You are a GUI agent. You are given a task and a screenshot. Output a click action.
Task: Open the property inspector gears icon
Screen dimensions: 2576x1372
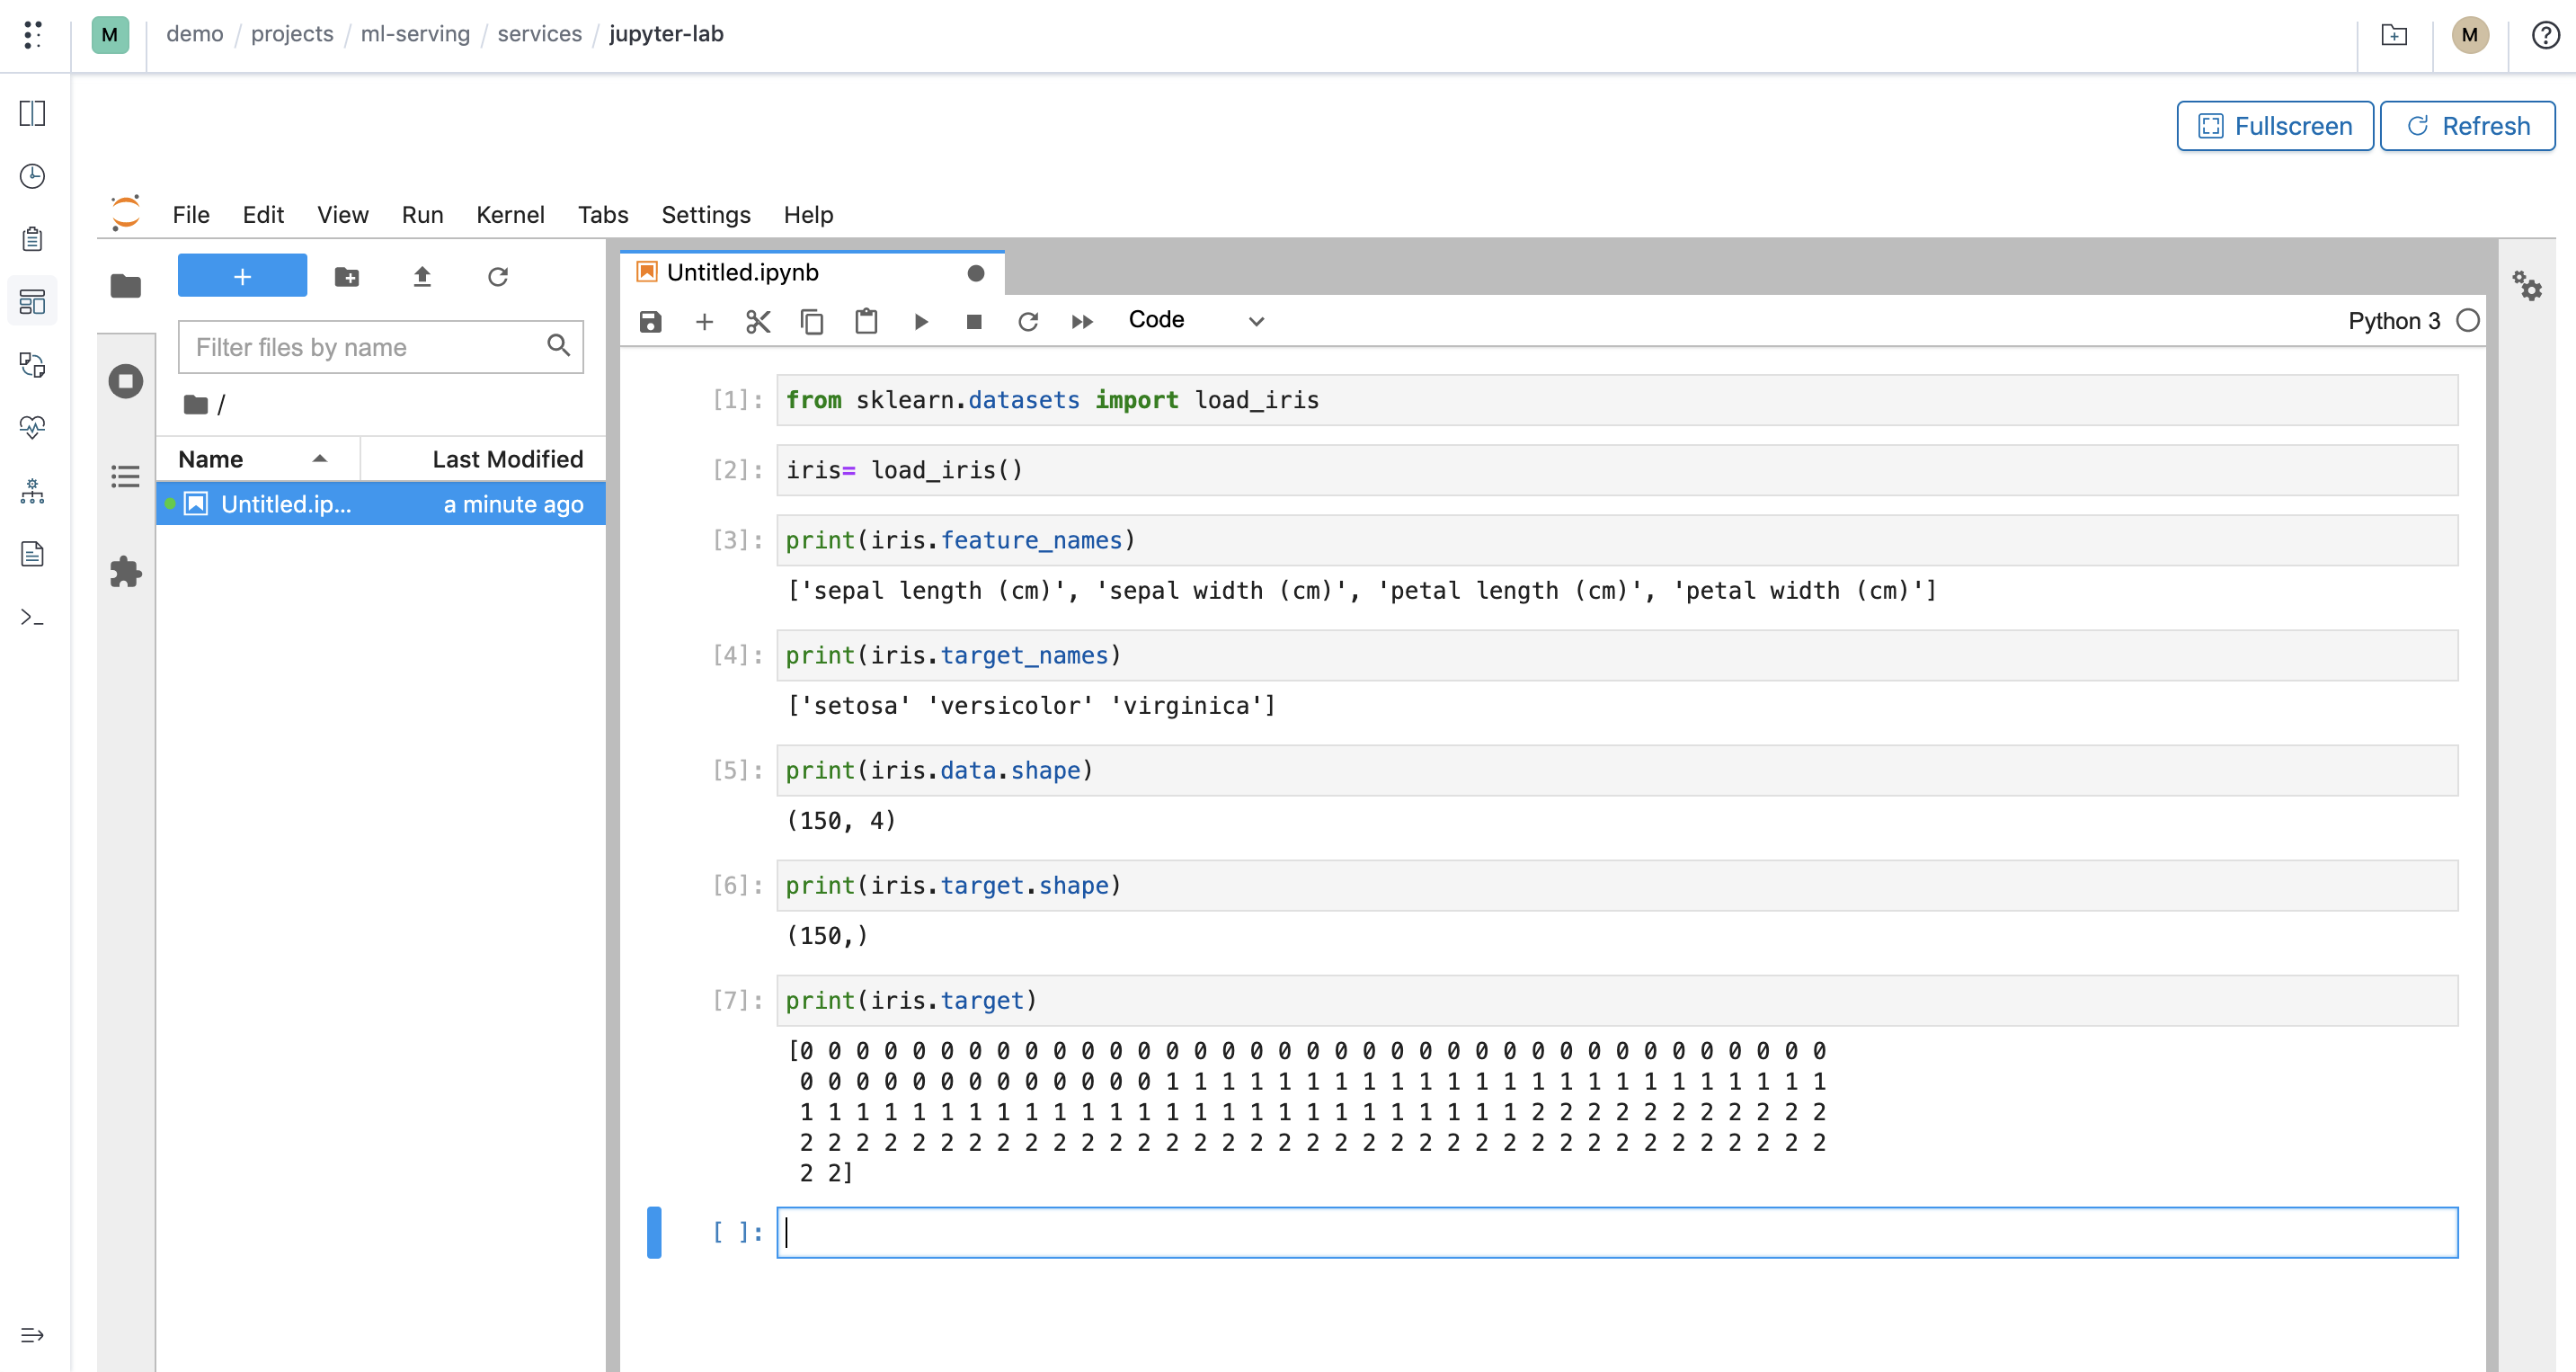pos(2528,286)
